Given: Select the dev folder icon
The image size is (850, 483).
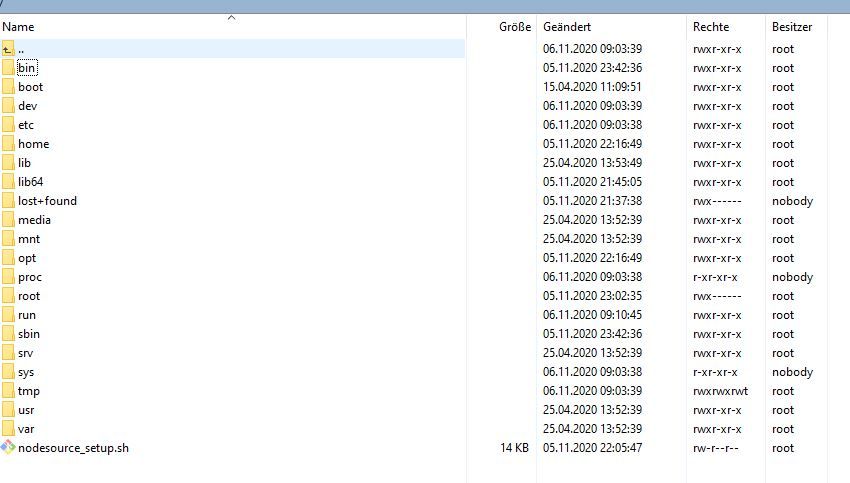Looking at the screenshot, I should click(x=8, y=106).
